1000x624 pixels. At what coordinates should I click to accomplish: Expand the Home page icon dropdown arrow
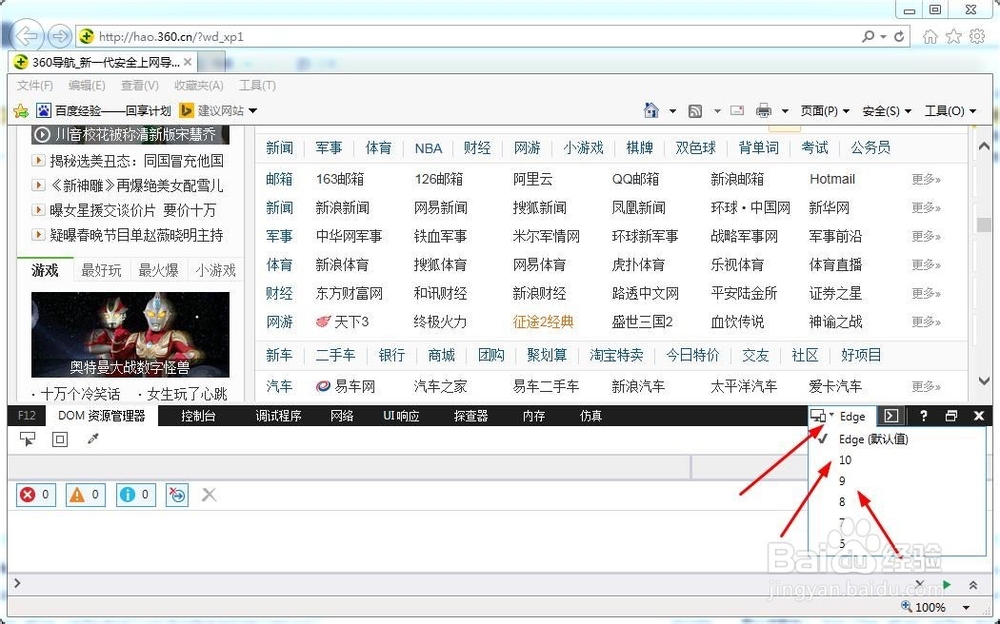pos(672,111)
